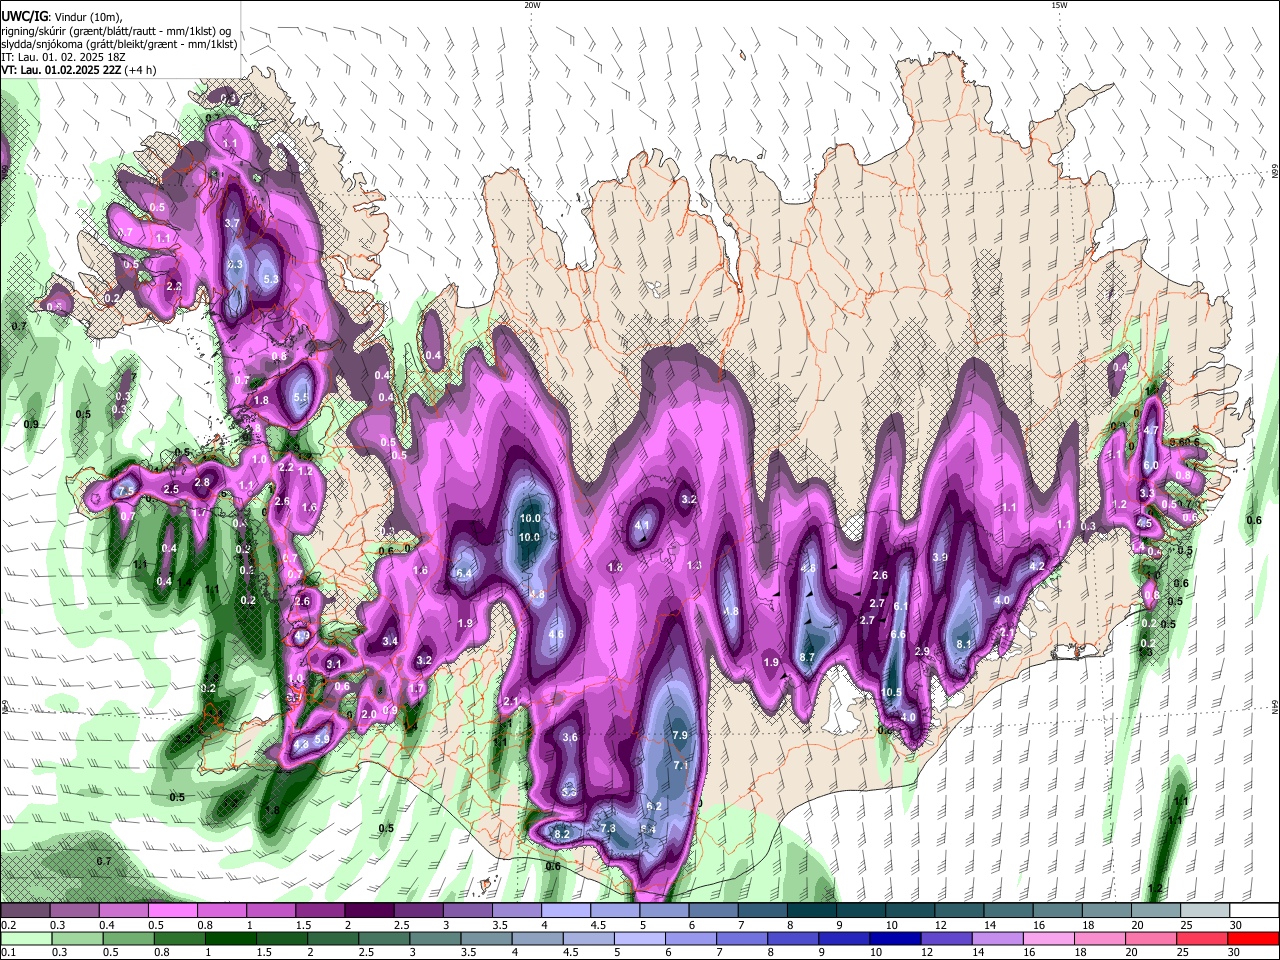Pick the lightest green swatch starting the rain legend
The height and width of the screenshot is (960, 1280).
[x=25, y=938]
